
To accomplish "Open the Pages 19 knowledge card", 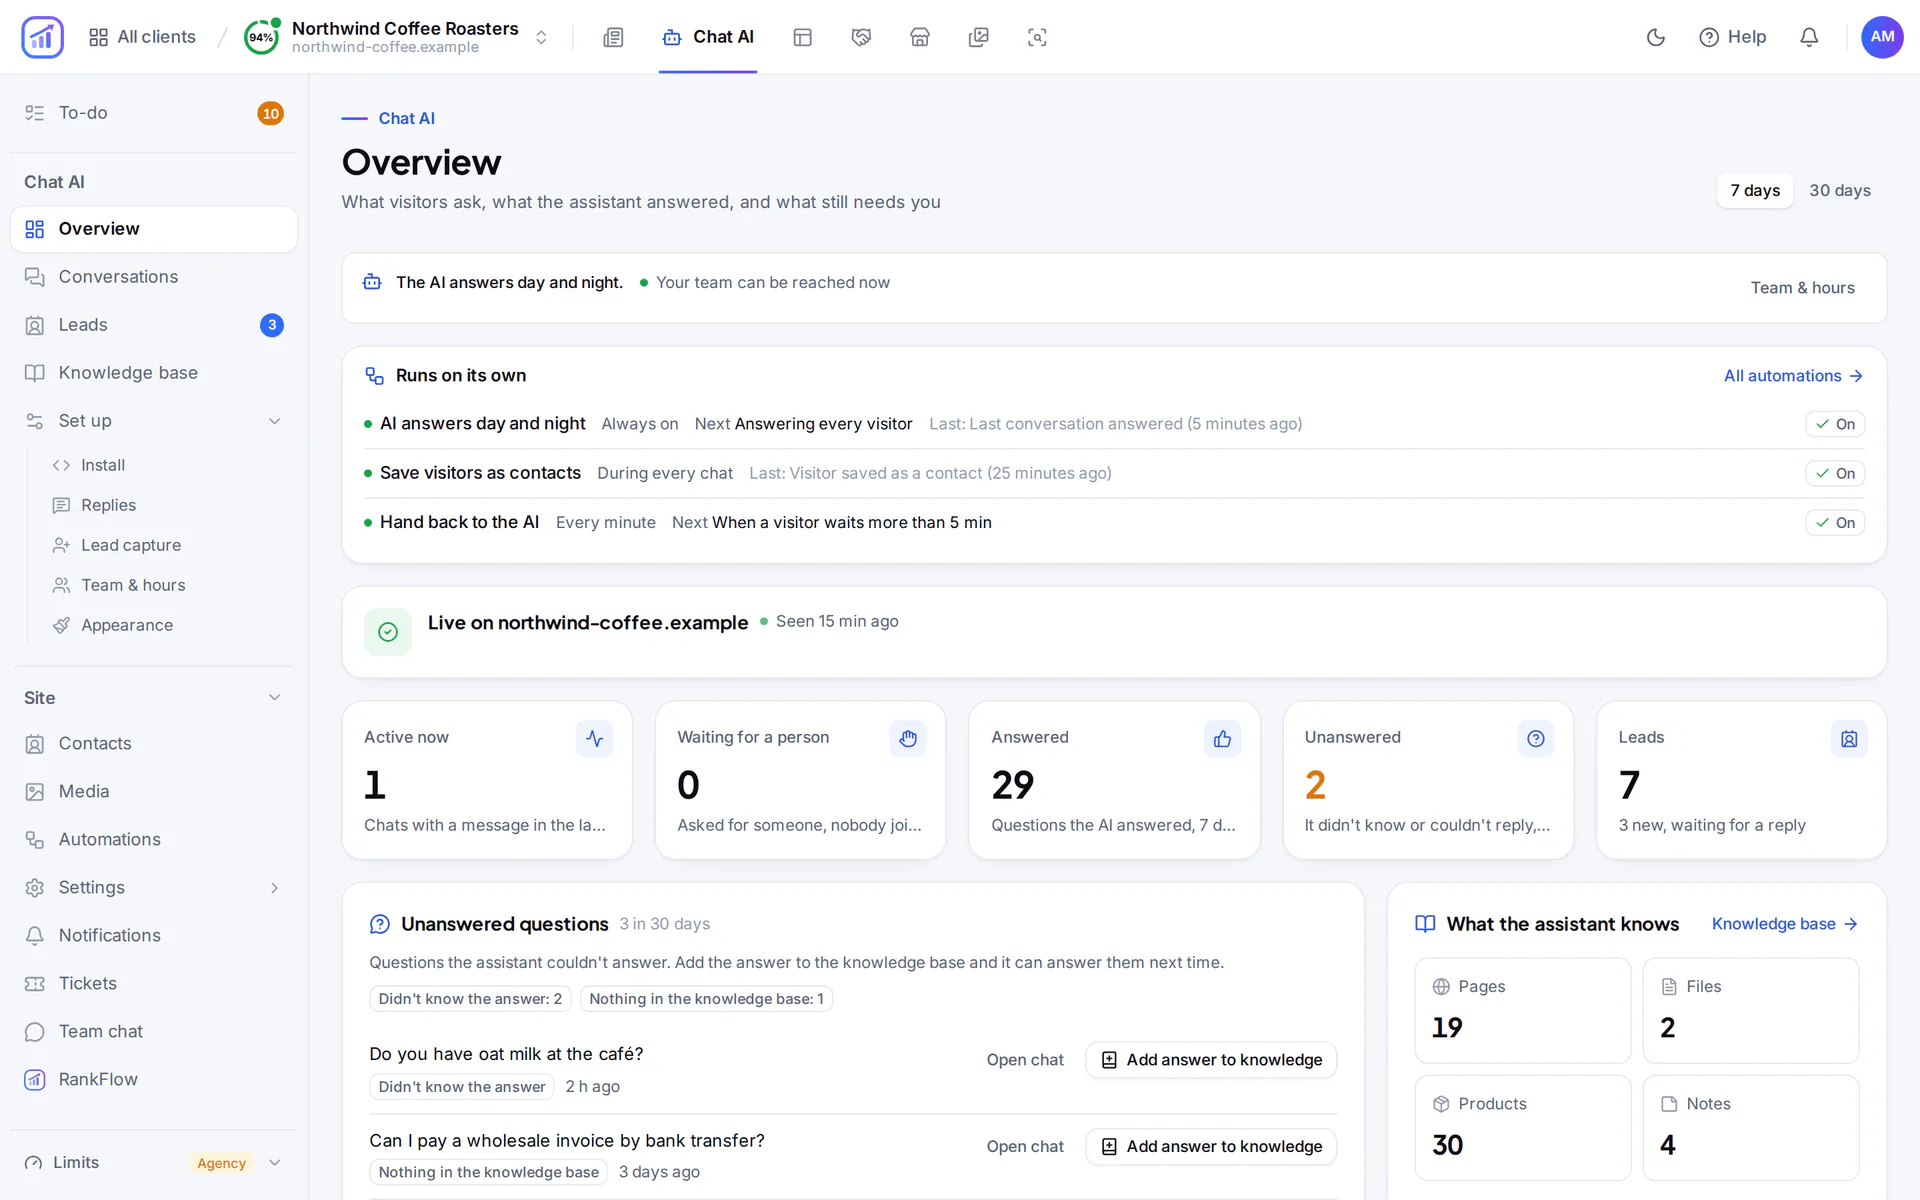I will tap(1523, 1011).
